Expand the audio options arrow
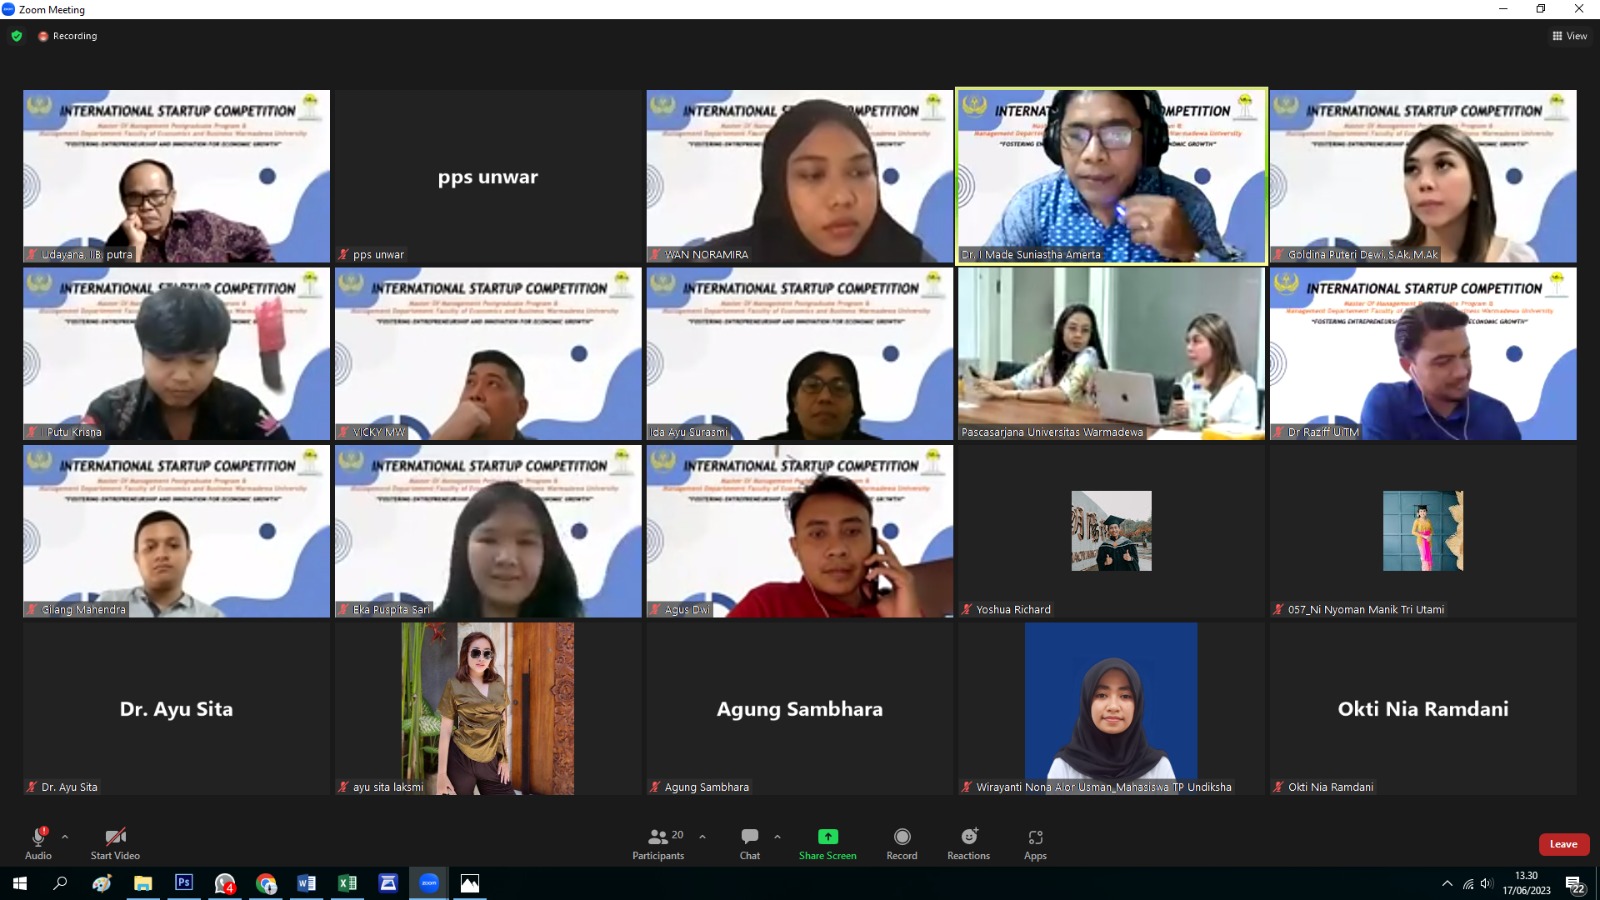Image resolution: width=1600 pixels, height=900 pixels. tap(65, 837)
